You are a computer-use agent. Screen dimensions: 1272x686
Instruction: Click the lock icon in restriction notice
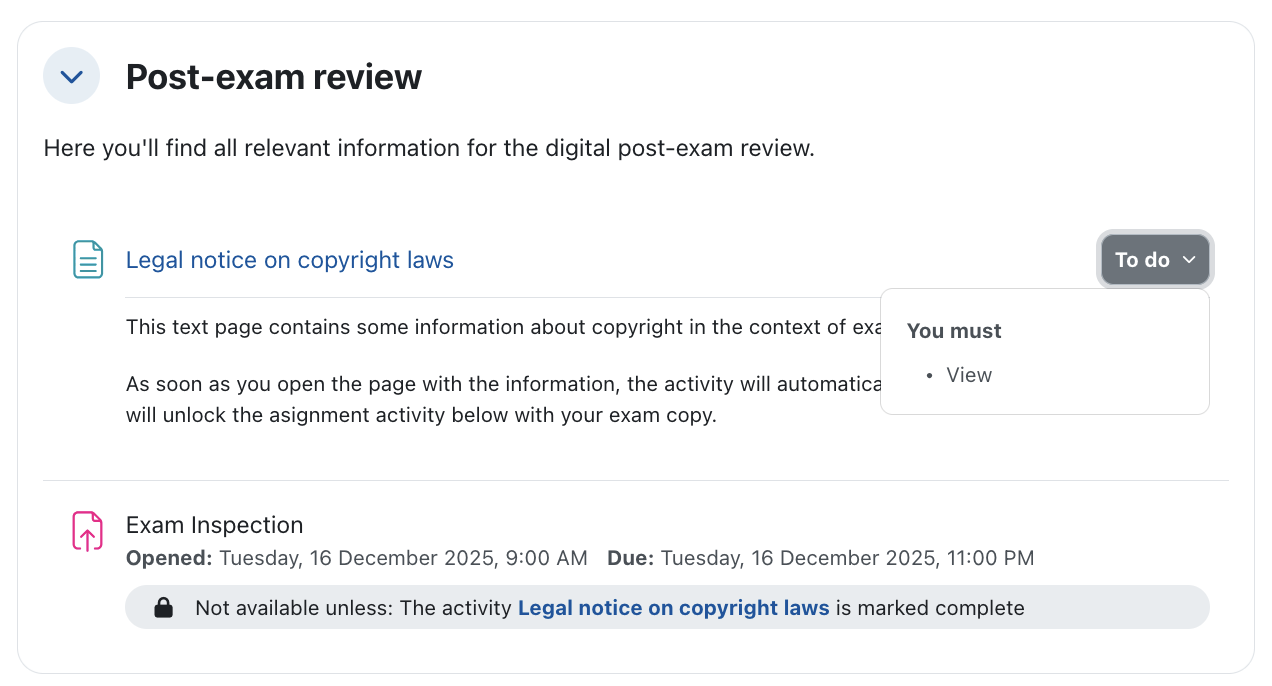click(163, 608)
